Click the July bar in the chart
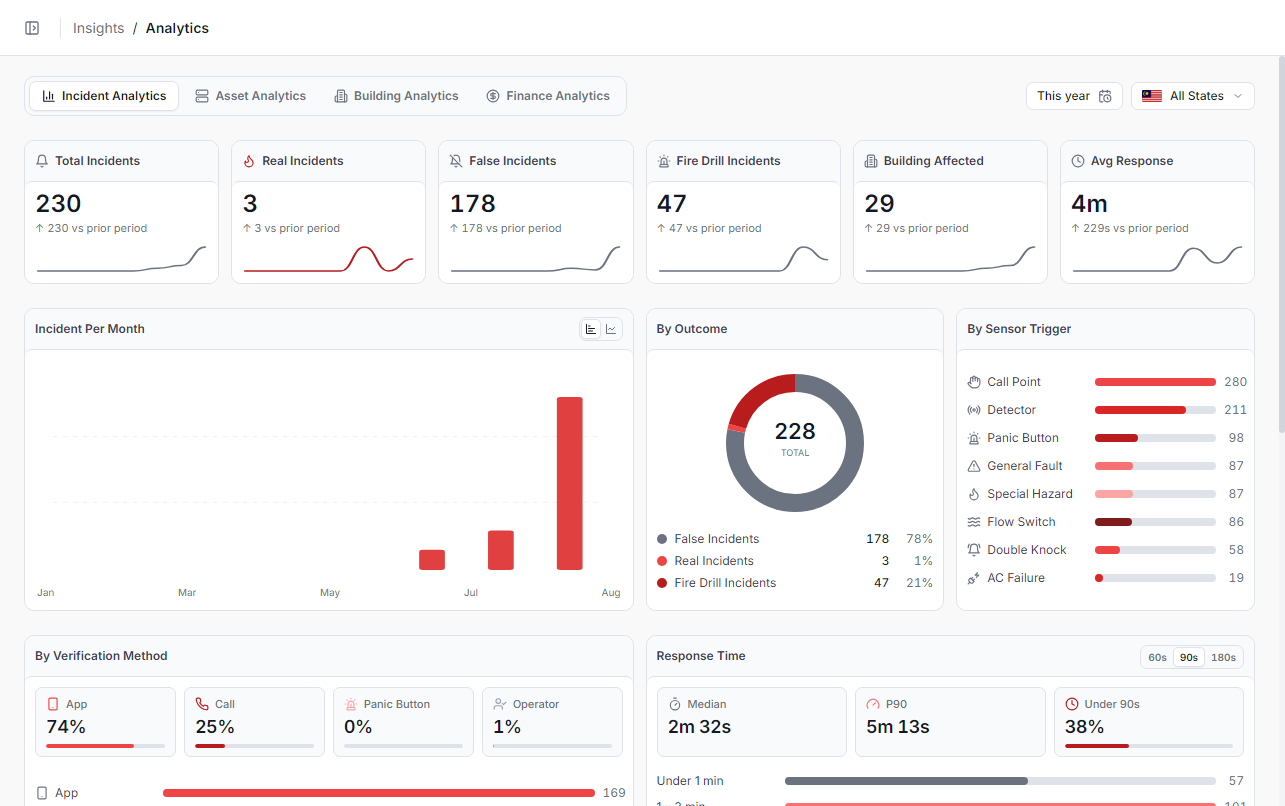 click(501, 550)
